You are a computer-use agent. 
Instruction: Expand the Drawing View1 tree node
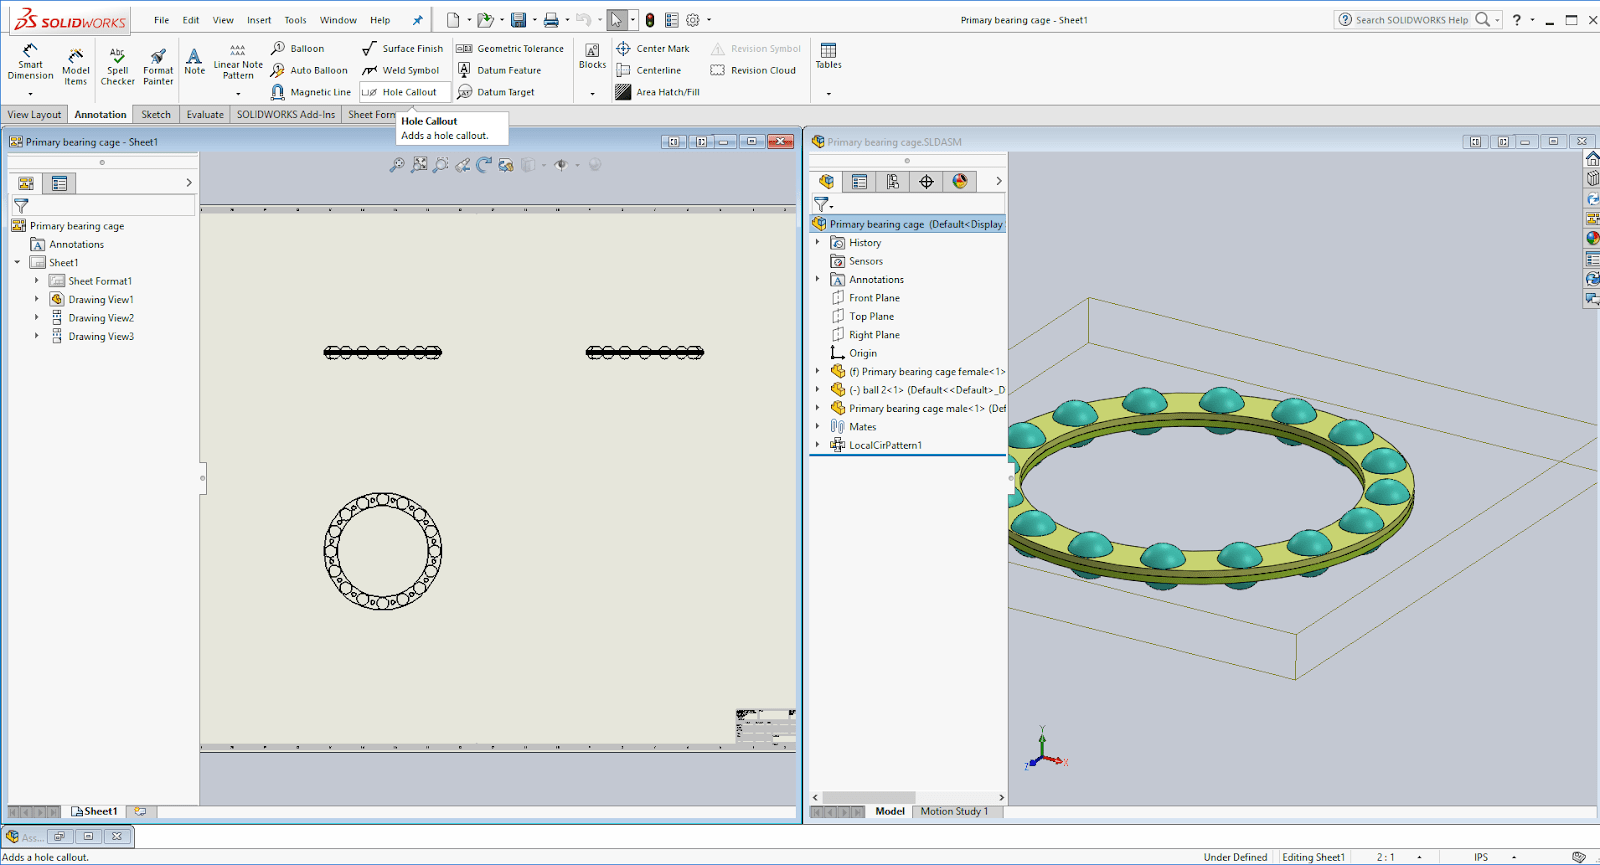37,299
